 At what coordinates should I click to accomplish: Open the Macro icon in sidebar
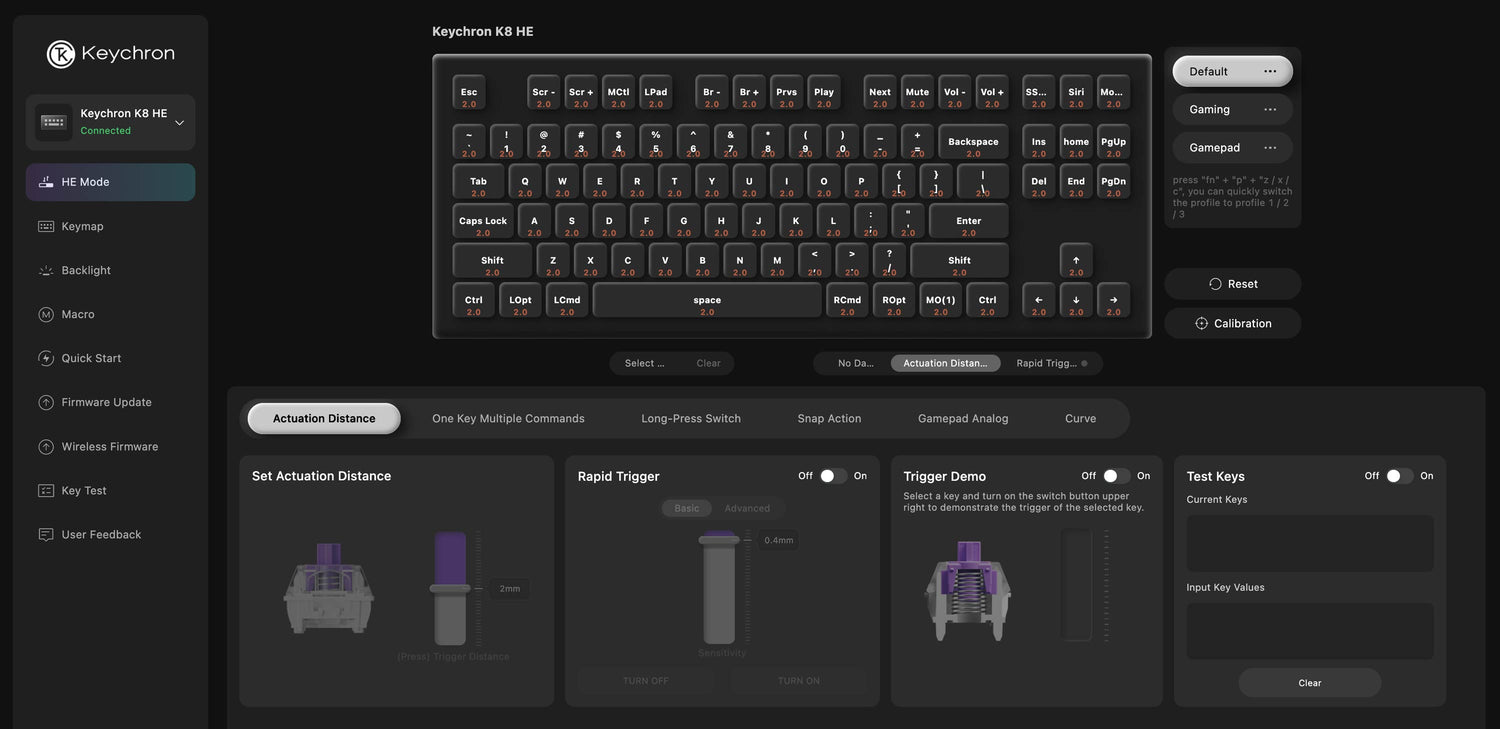(x=46, y=314)
